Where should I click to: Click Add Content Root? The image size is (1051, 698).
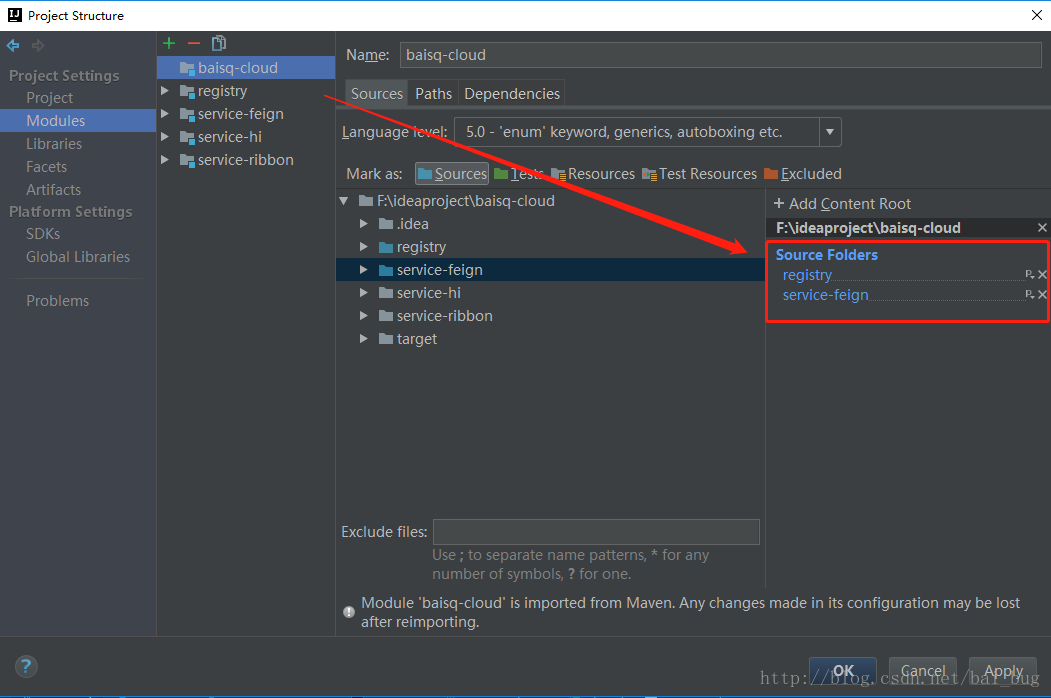[x=843, y=204]
